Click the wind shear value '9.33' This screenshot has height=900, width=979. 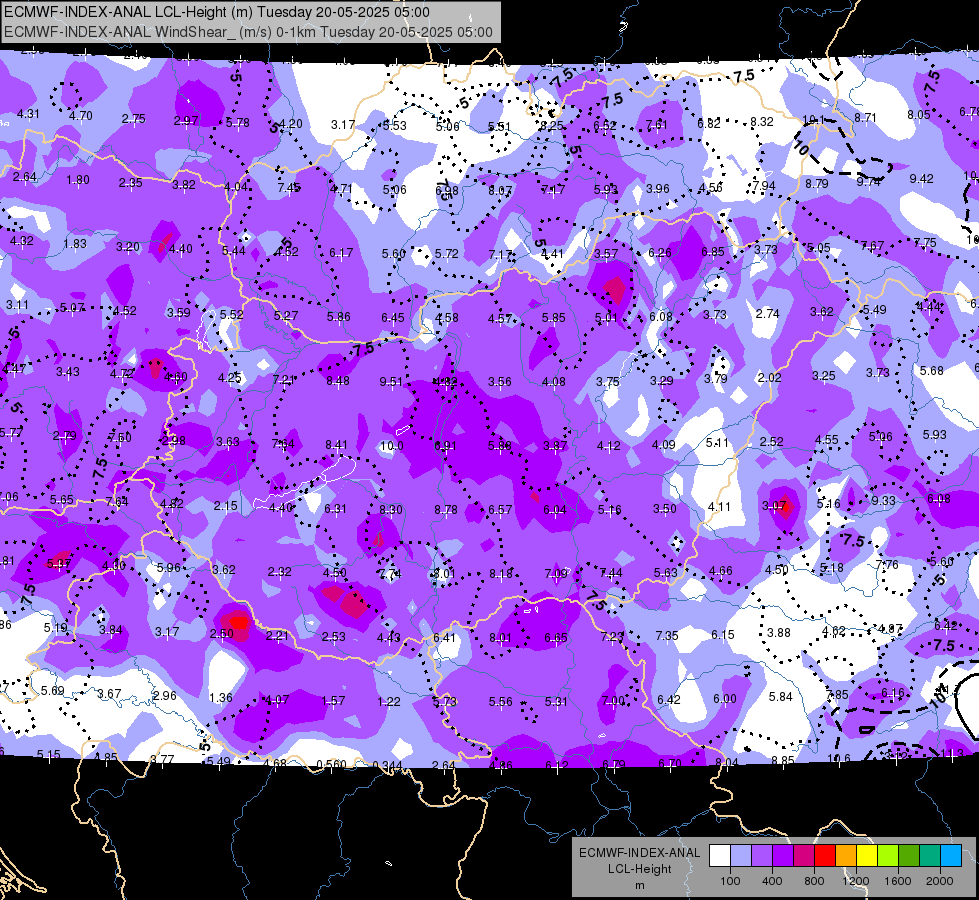[883, 500]
